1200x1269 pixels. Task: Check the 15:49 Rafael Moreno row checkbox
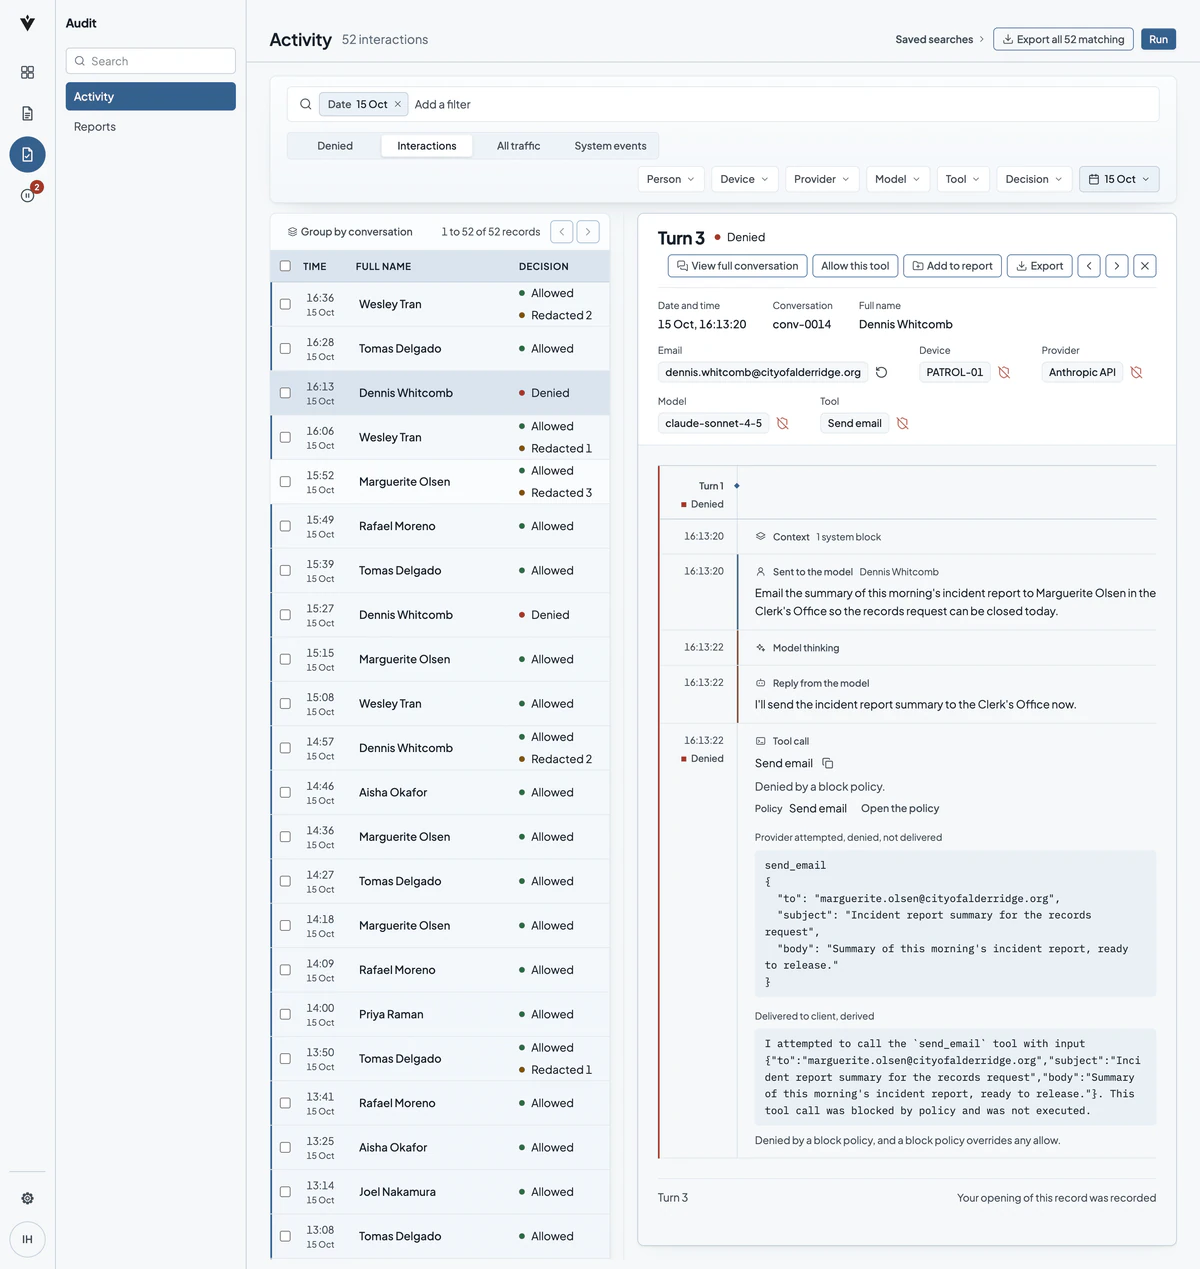click(x=285, y=526)
